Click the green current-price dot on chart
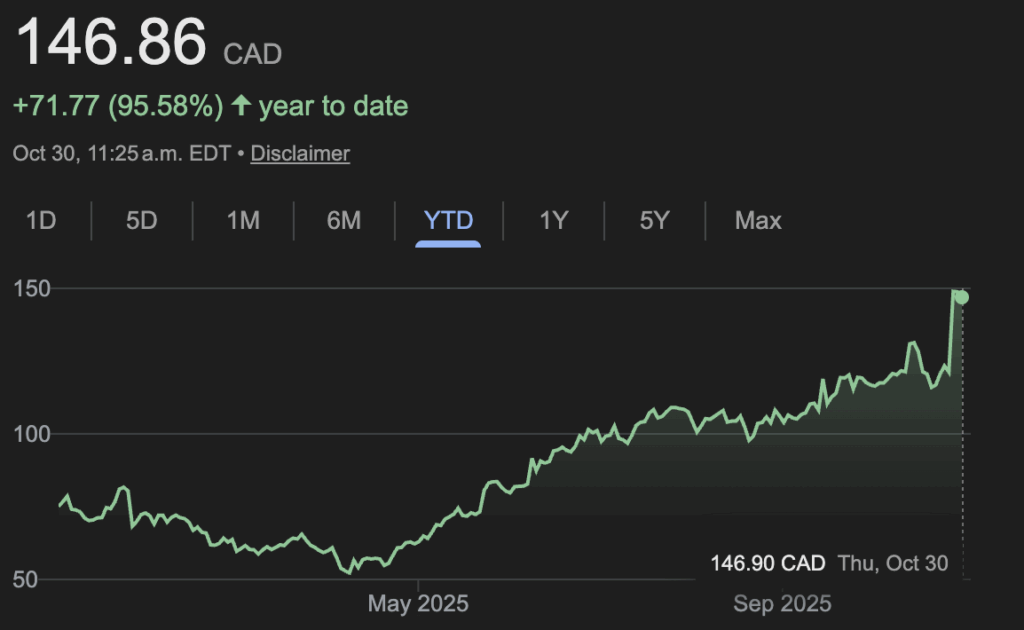 [962, 297]
